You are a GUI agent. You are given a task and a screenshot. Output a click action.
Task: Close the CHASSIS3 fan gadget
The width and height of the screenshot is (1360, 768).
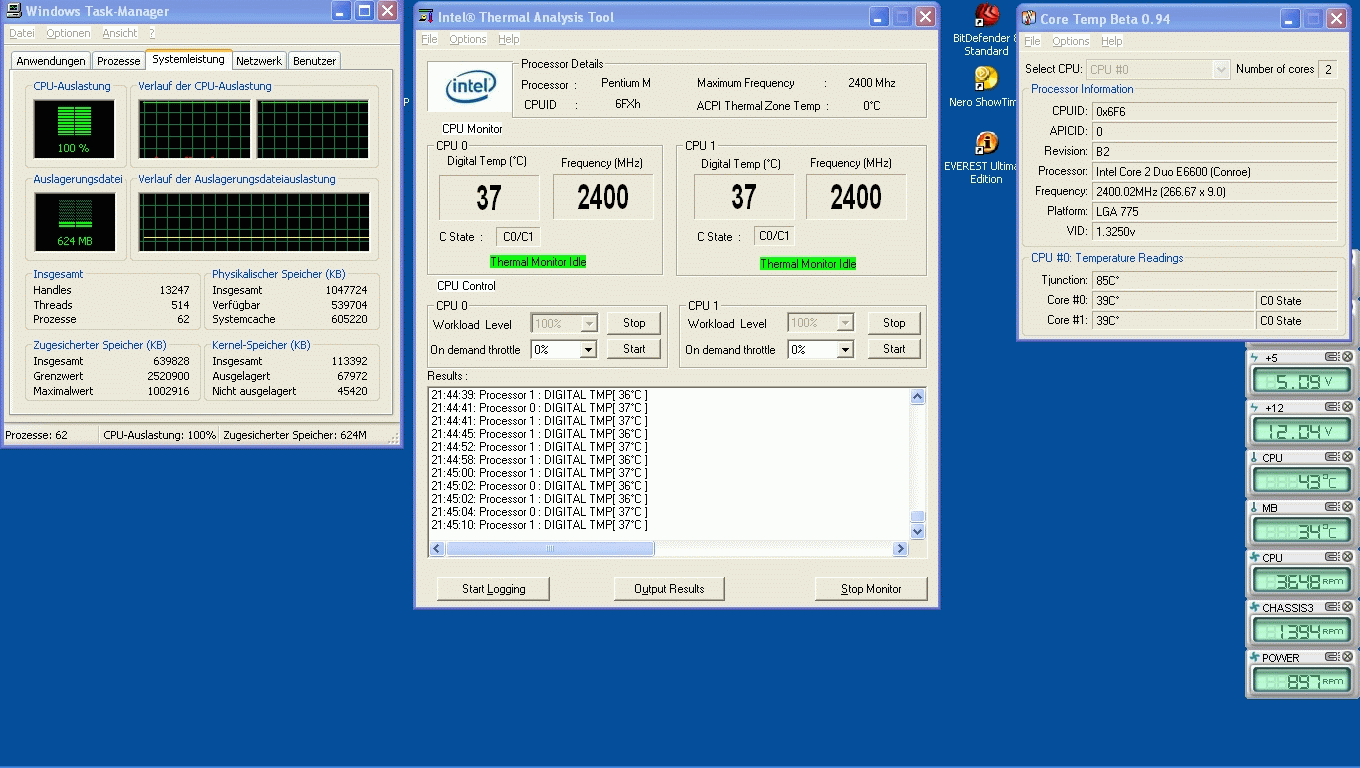(x=1347, y=607)
